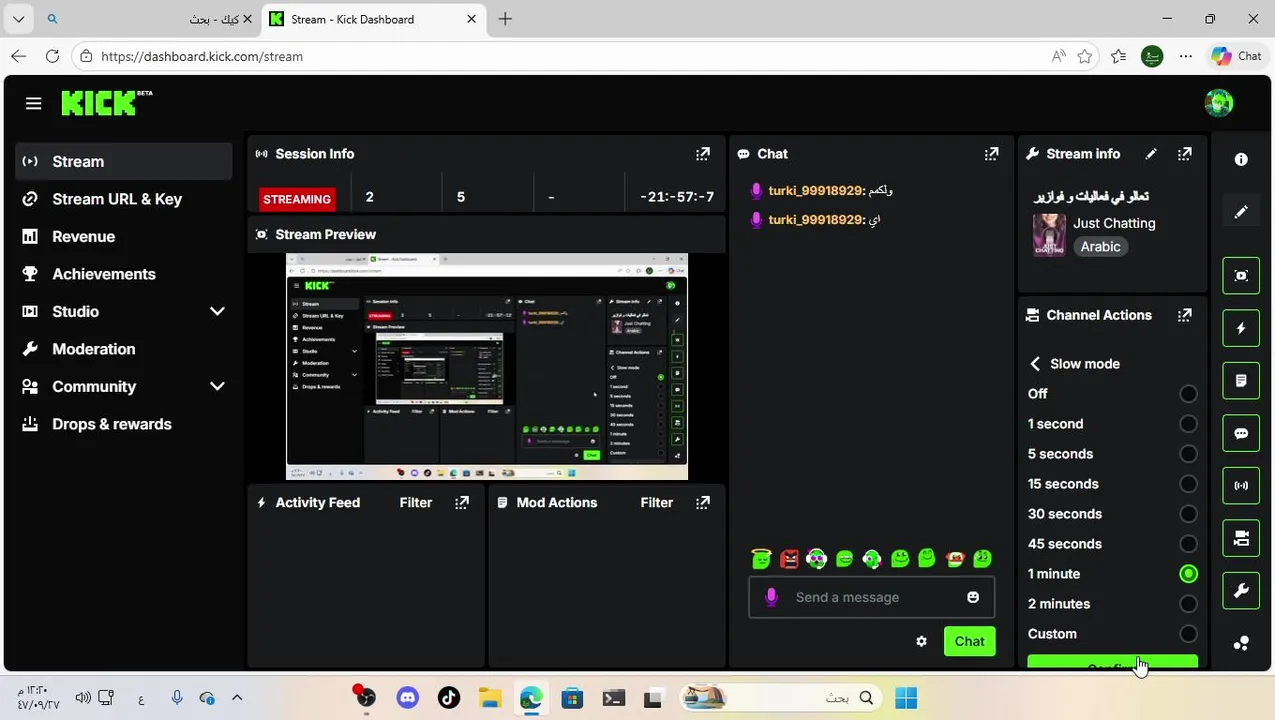The image size is (1275, 720).
Task: Toggle Session Info broadcast widget in the right bar
Action: 1241,486
